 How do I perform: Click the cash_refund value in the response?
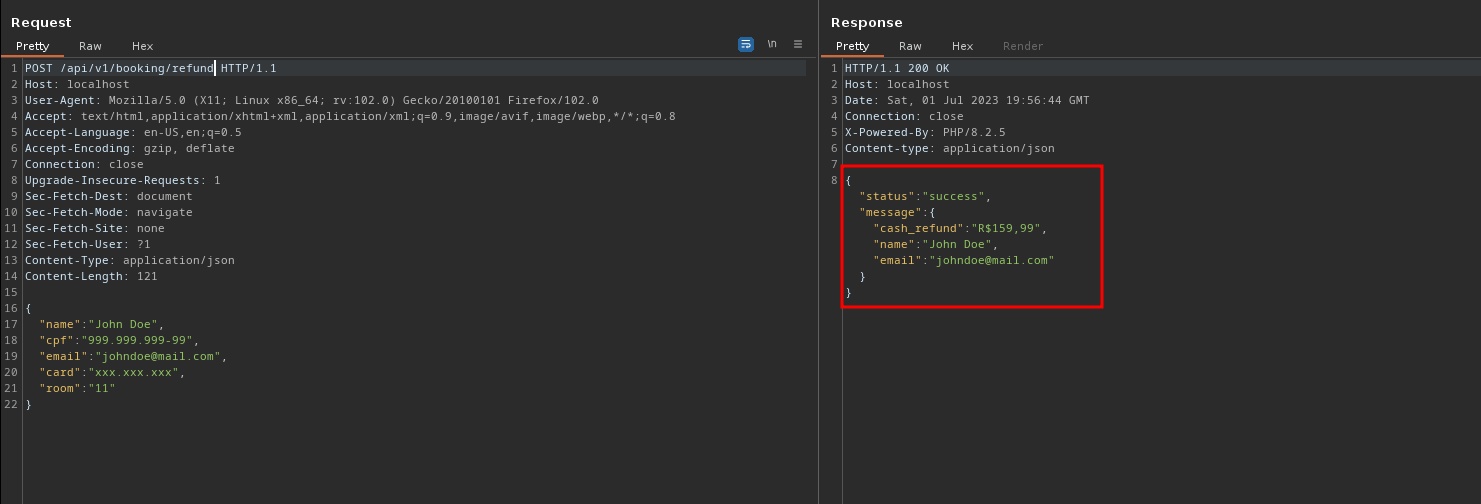click(1003, 228)
